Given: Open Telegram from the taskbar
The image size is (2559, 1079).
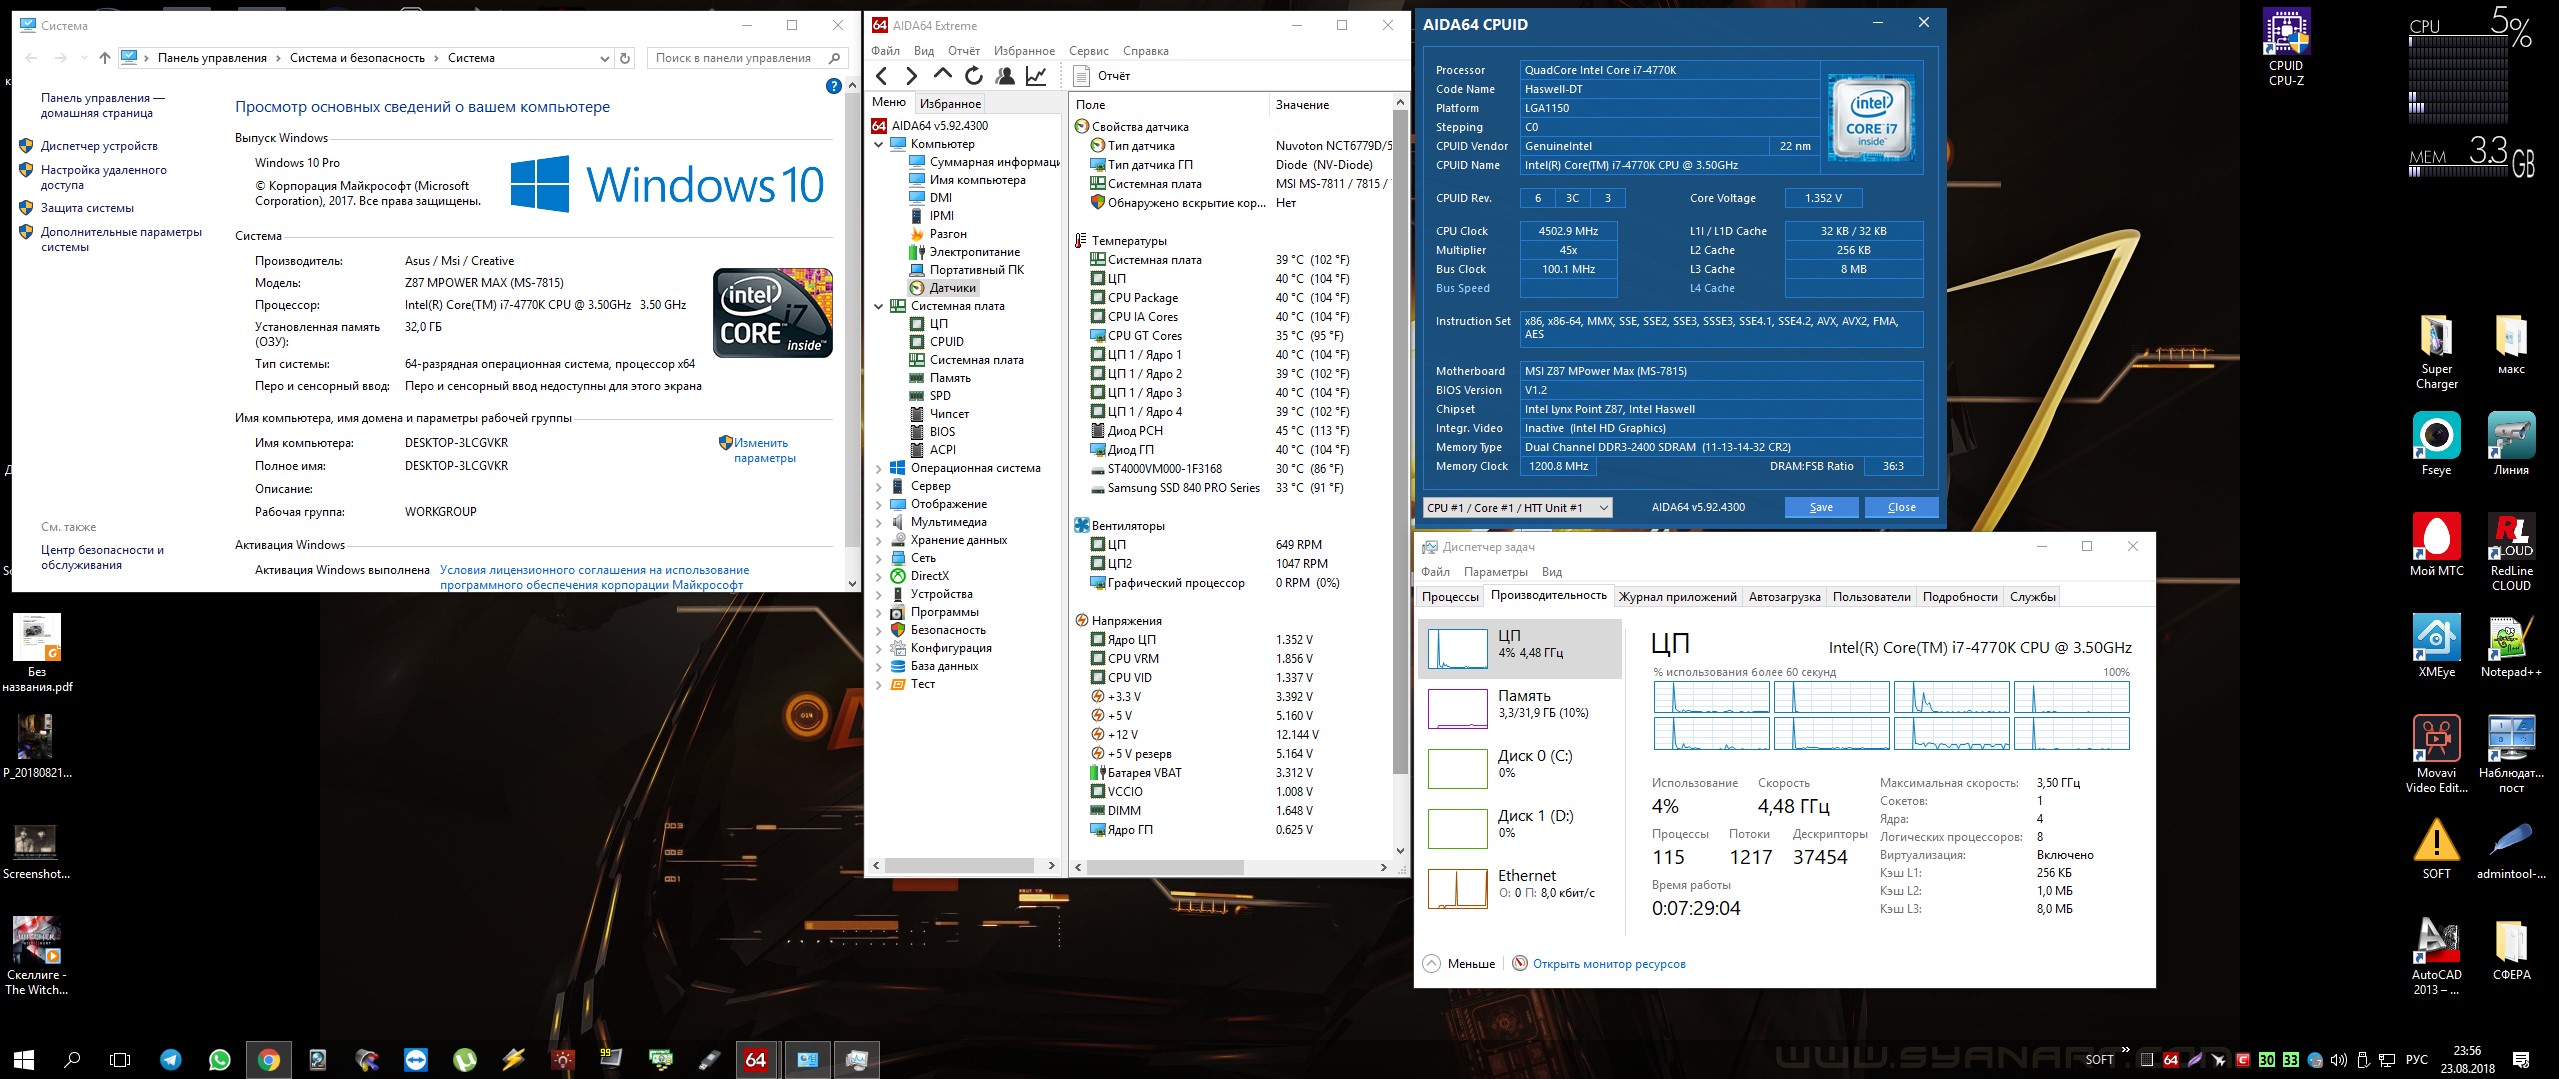Looking at the screenshot, I should click(x=171, y=1060).
